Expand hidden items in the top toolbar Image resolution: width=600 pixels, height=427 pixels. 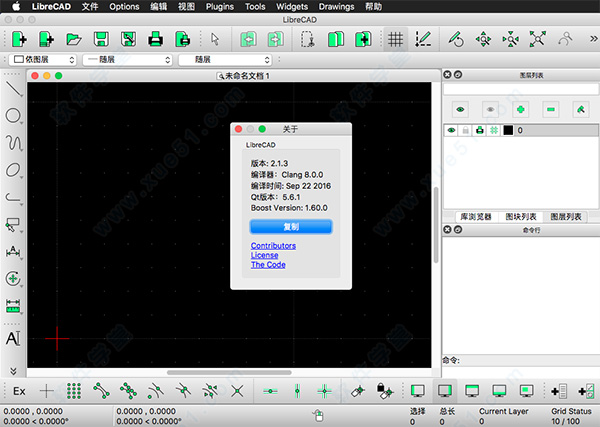click(593, 39)
